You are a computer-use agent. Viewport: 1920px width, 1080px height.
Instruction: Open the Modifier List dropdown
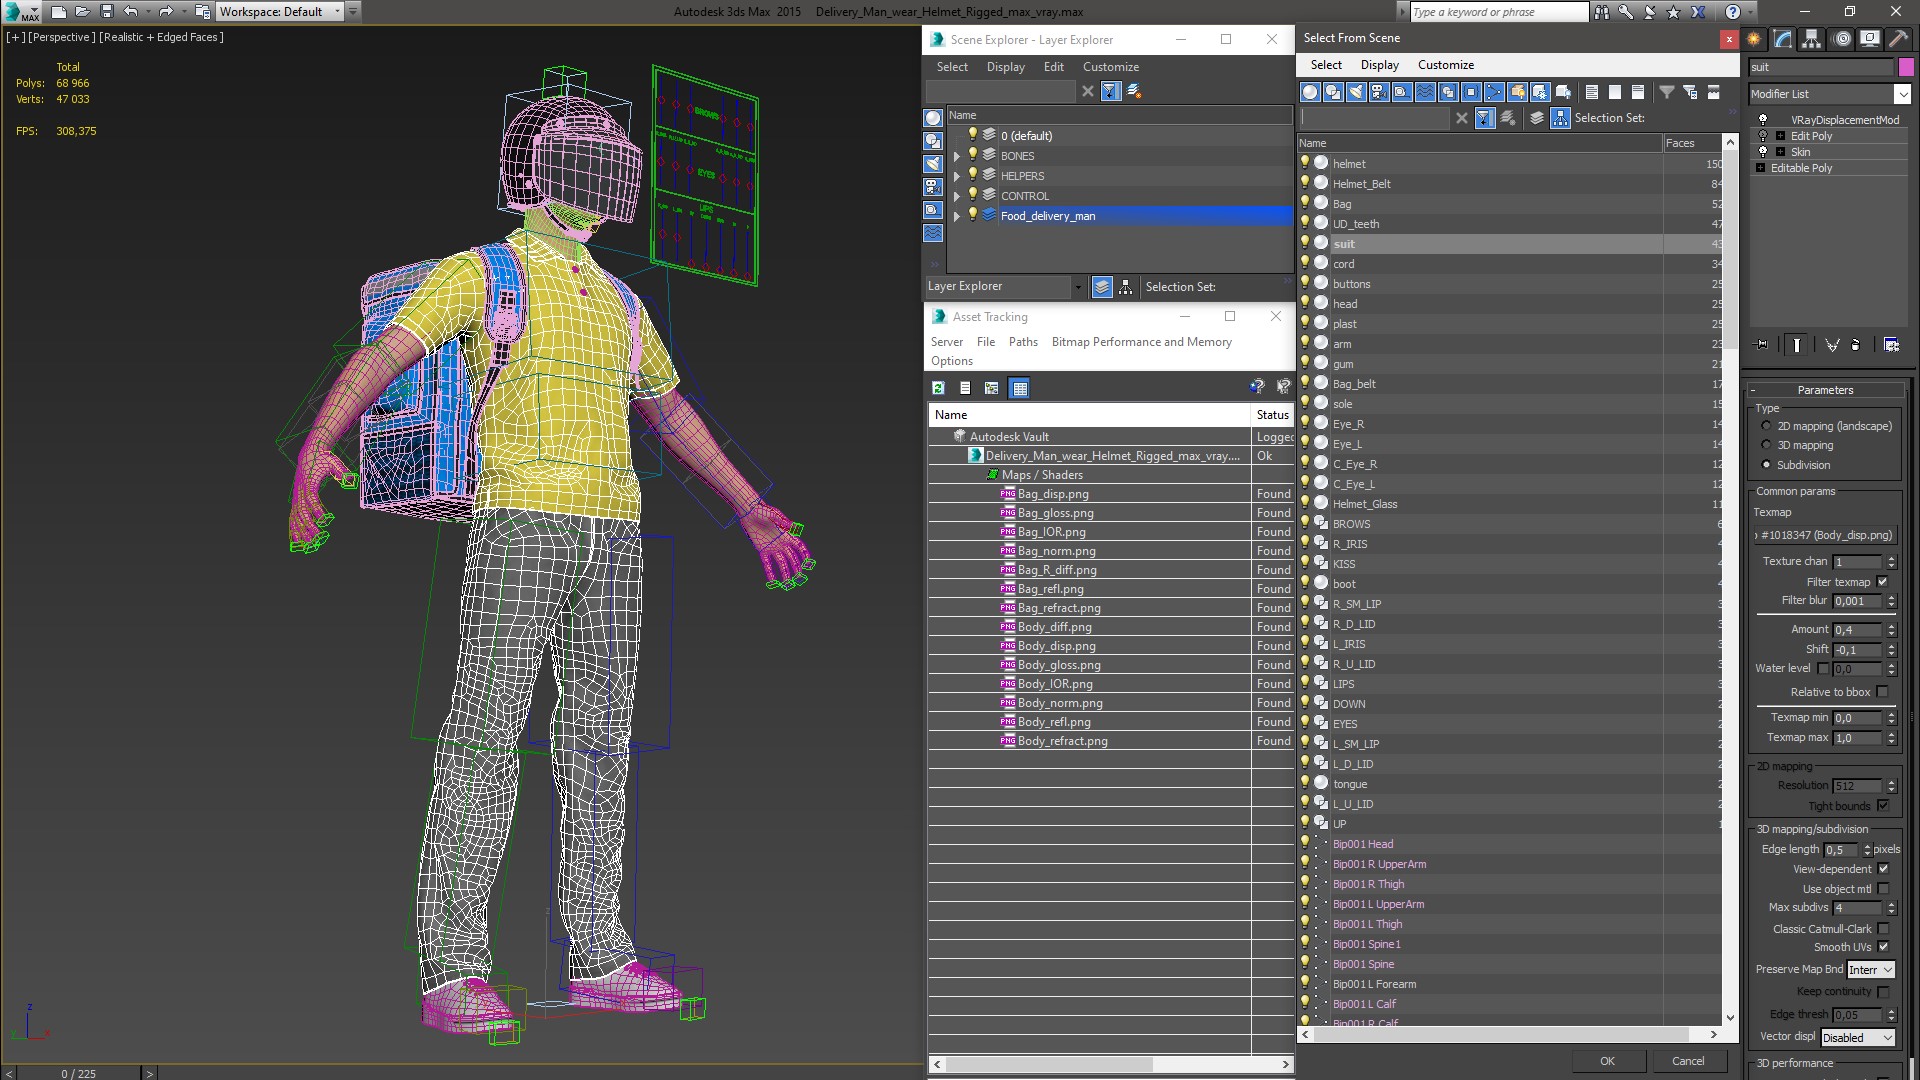(1901, 94)
